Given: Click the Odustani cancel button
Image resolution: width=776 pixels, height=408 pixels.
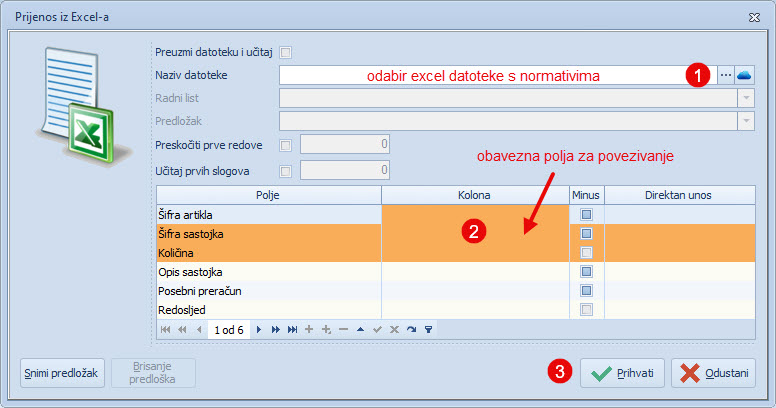Looking at the screenshot, I should [713, 373].
